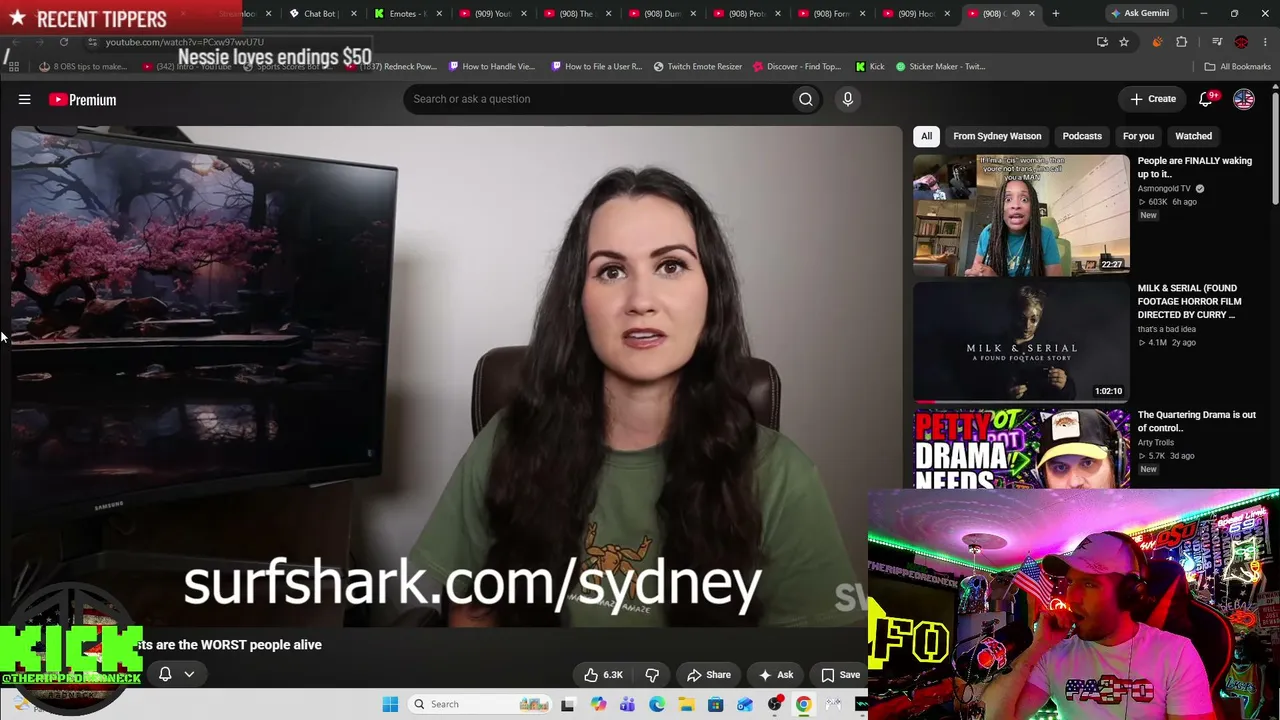1280x720 pixels.
Task: Switch to the Chat Bot browser tab
Action: (x=323, y=14)
